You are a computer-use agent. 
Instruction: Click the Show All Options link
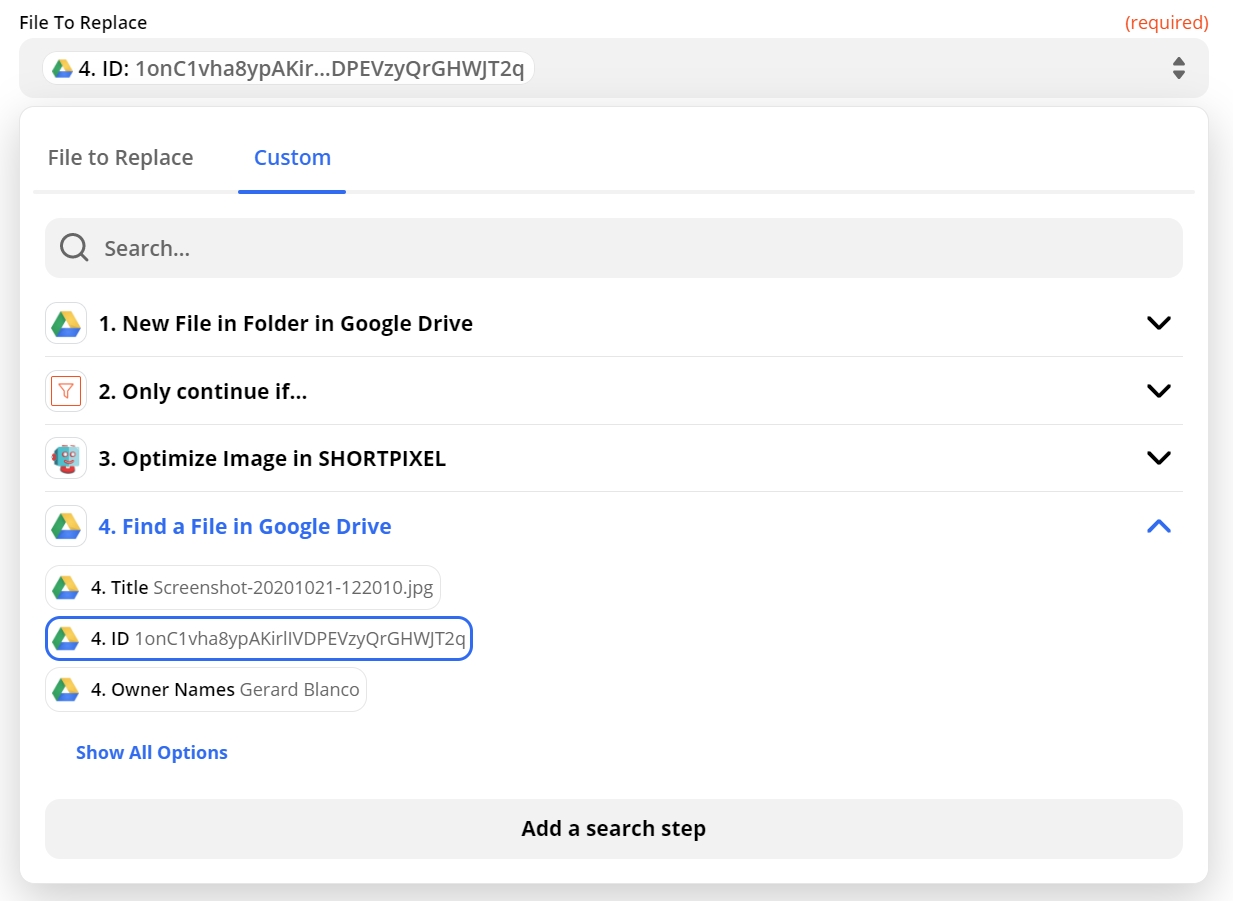152,753
